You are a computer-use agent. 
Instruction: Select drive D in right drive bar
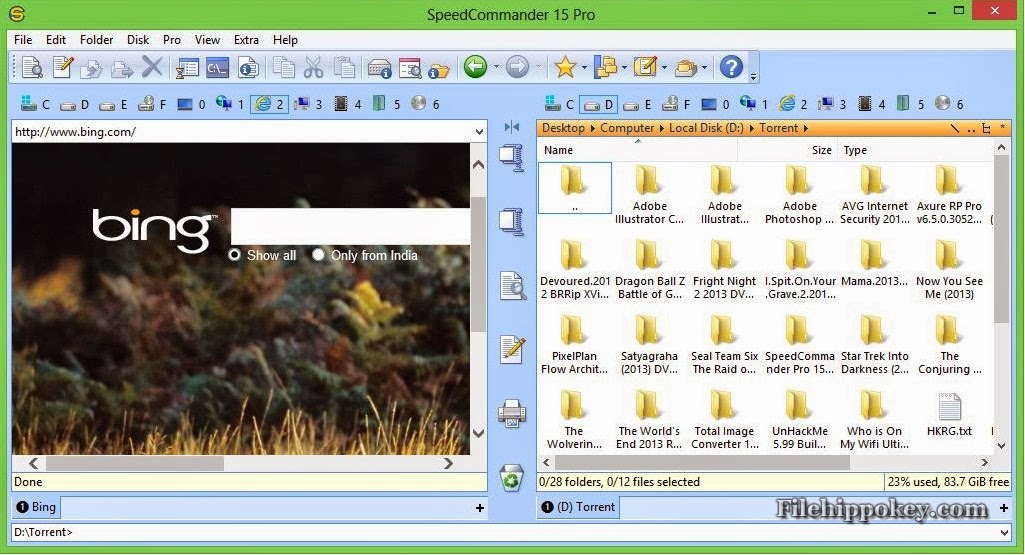coord(599,104)
